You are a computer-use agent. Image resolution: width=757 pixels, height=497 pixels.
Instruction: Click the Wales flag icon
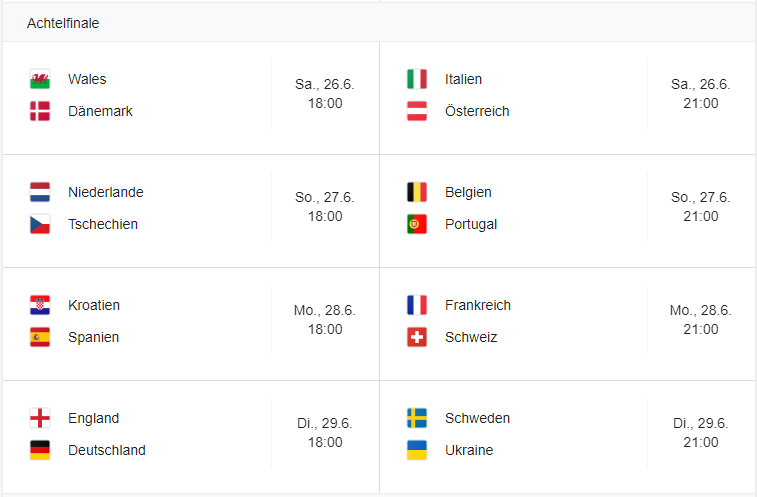point(40,79)
